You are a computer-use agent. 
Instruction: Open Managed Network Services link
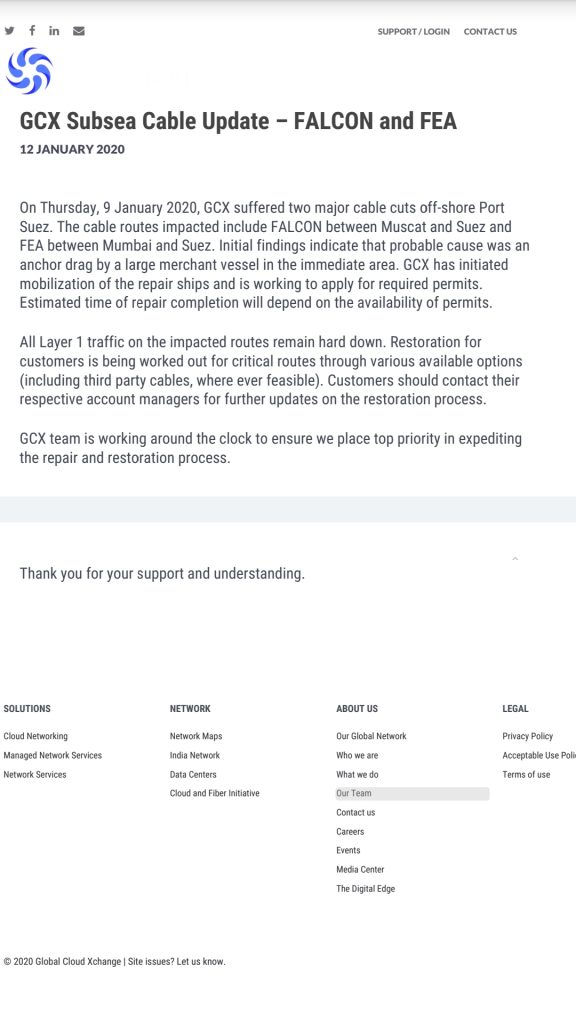click(52, 755)
